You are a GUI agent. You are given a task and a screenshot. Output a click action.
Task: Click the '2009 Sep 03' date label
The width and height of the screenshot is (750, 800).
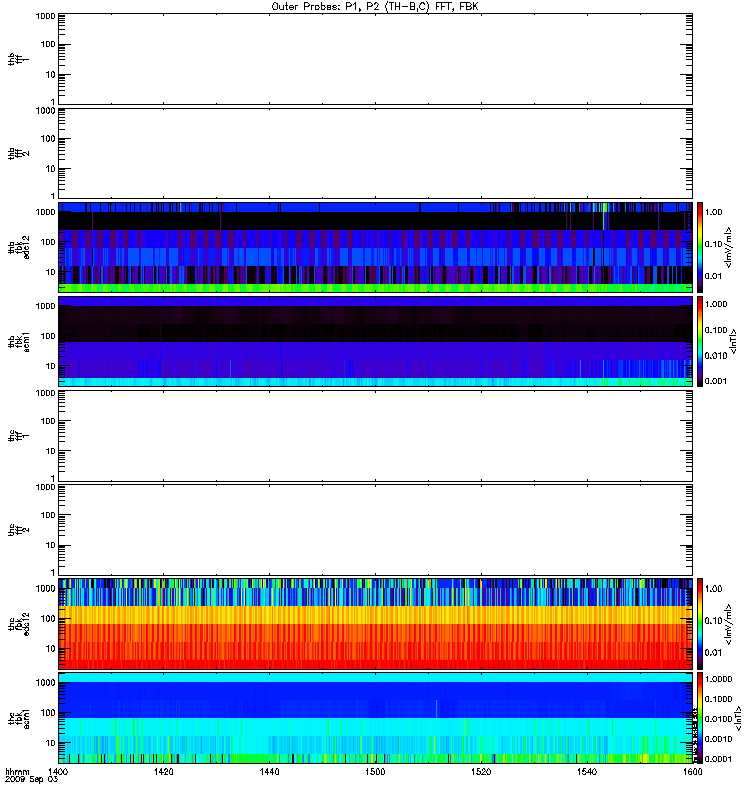(x=31, y=780)
